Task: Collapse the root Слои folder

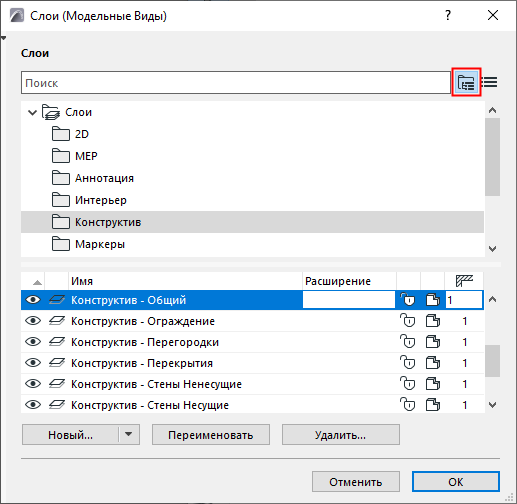Action: [x=32, y=112]
